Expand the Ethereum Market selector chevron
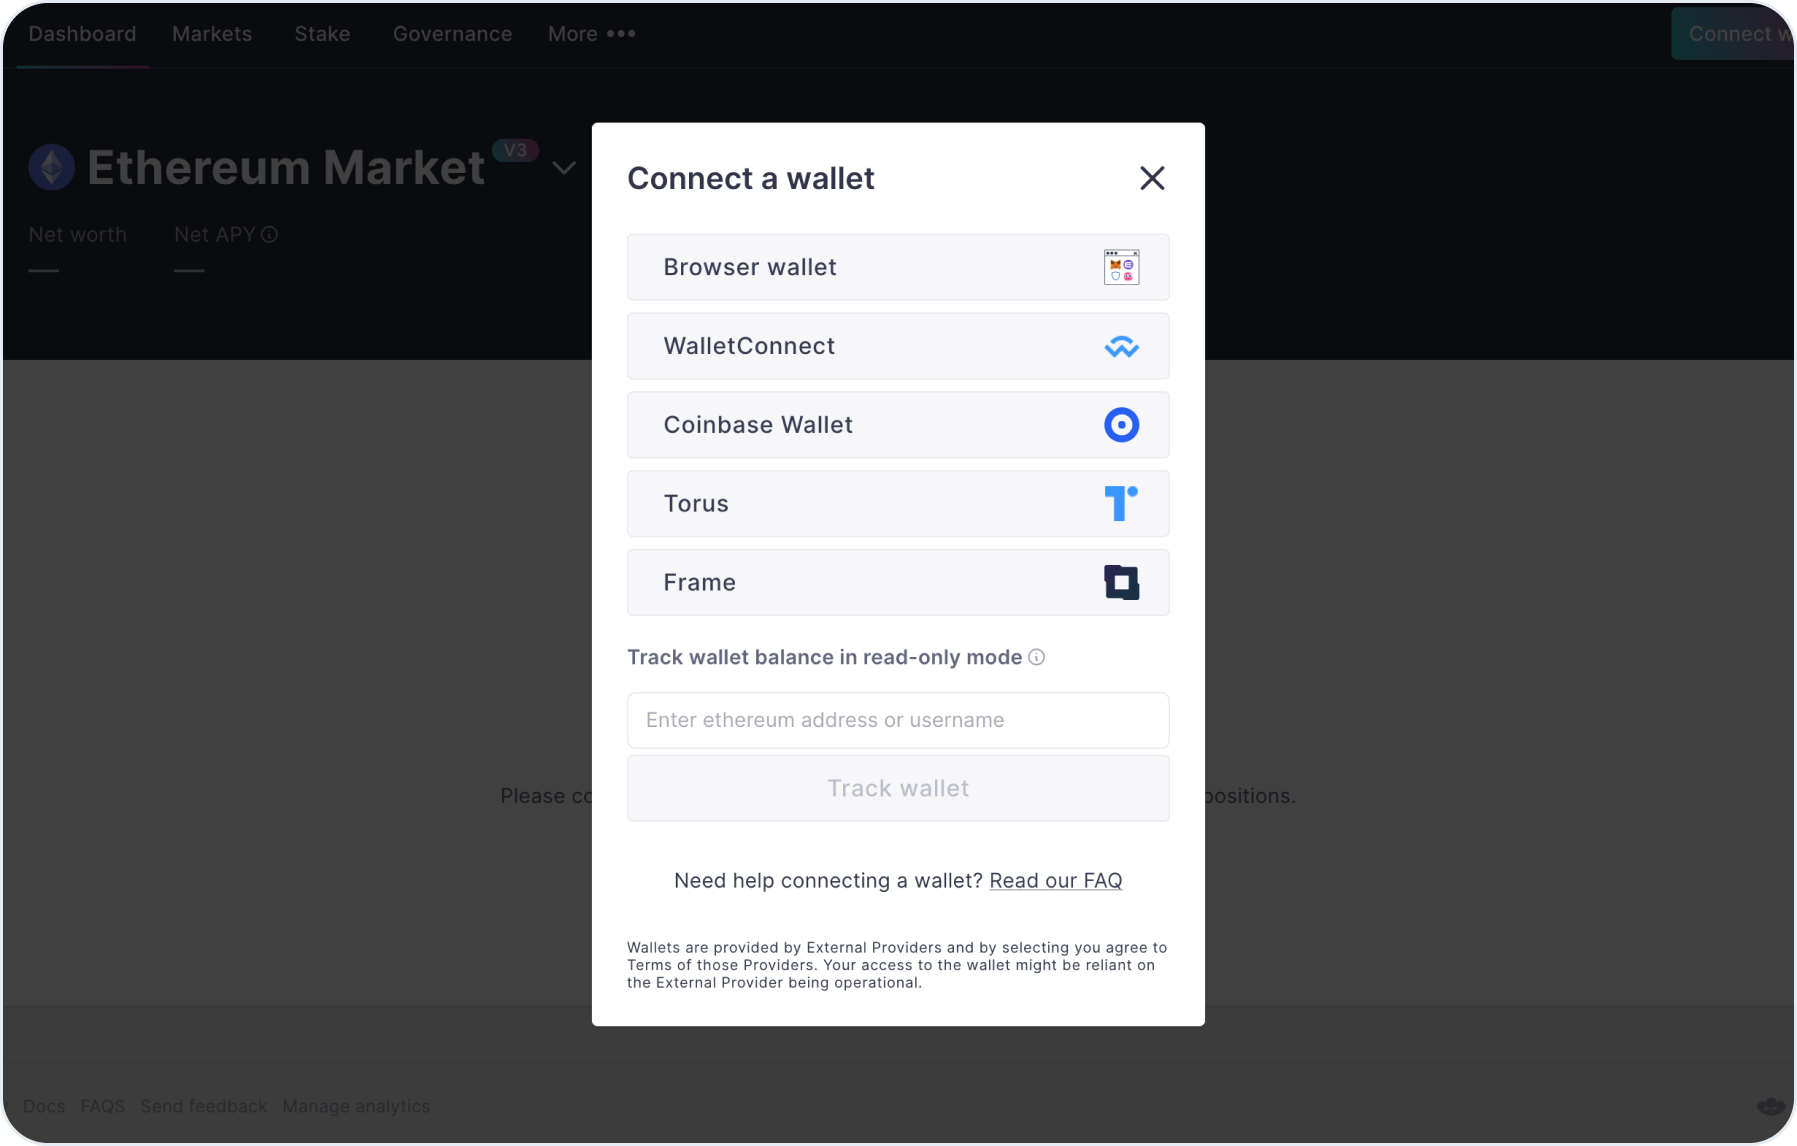This screenshot has height=1146, width=1797. pyautogui.click(x=564, y=168)
